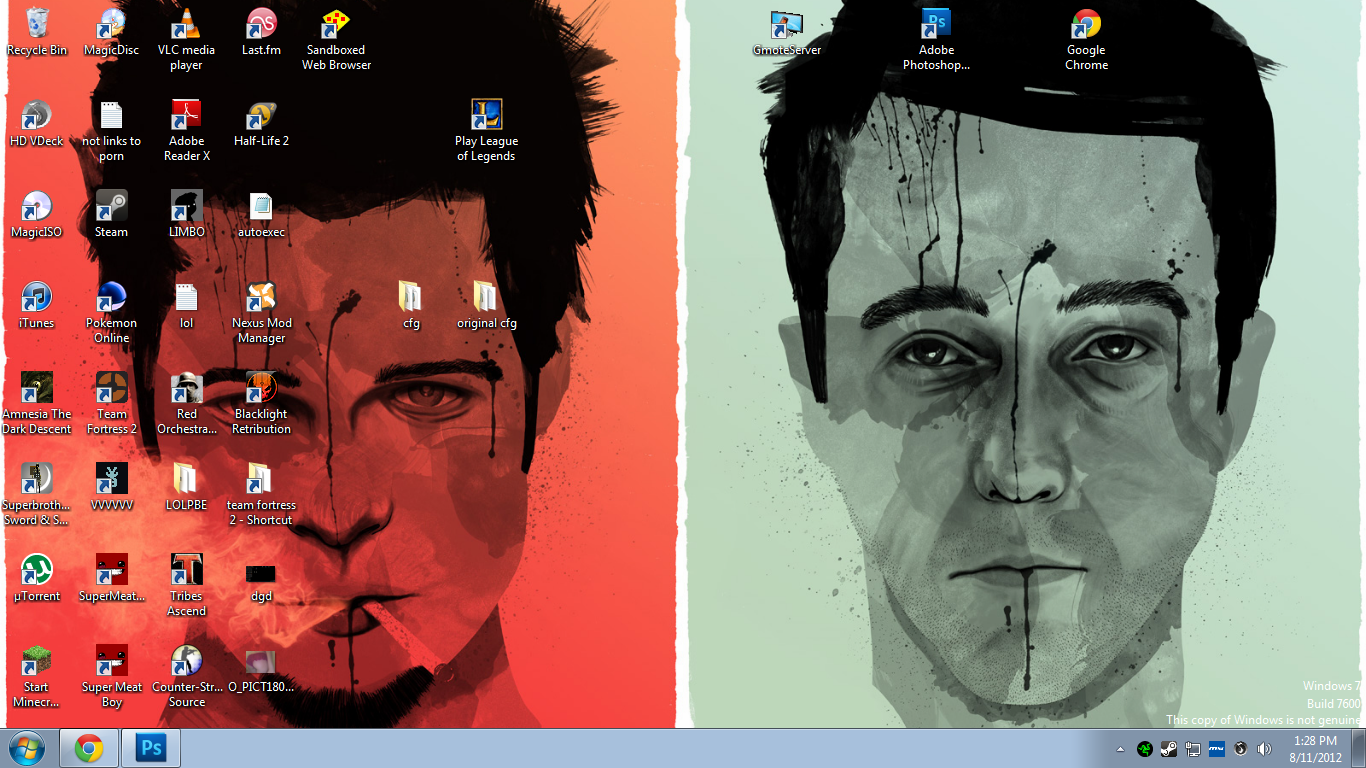
Task: Select the Half-Life 2 desktop shortcut
Action: pyautogui.click(x=261, y=116)
